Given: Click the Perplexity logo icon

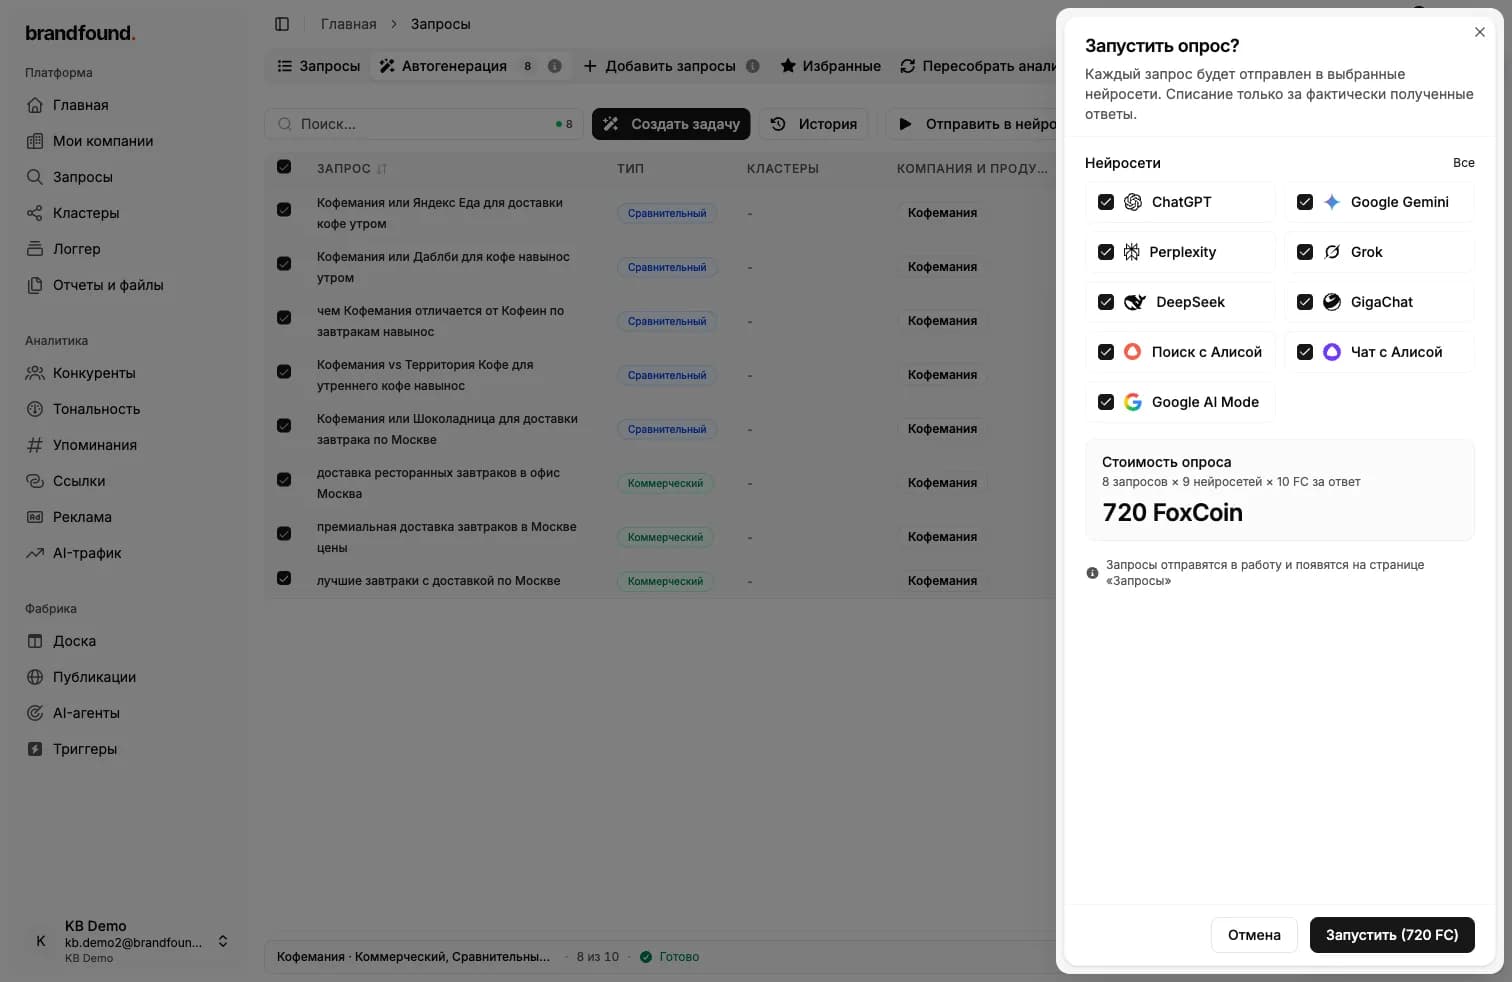Looking at the screenshot, I should pyautogui.click(x=1132, y=252).
